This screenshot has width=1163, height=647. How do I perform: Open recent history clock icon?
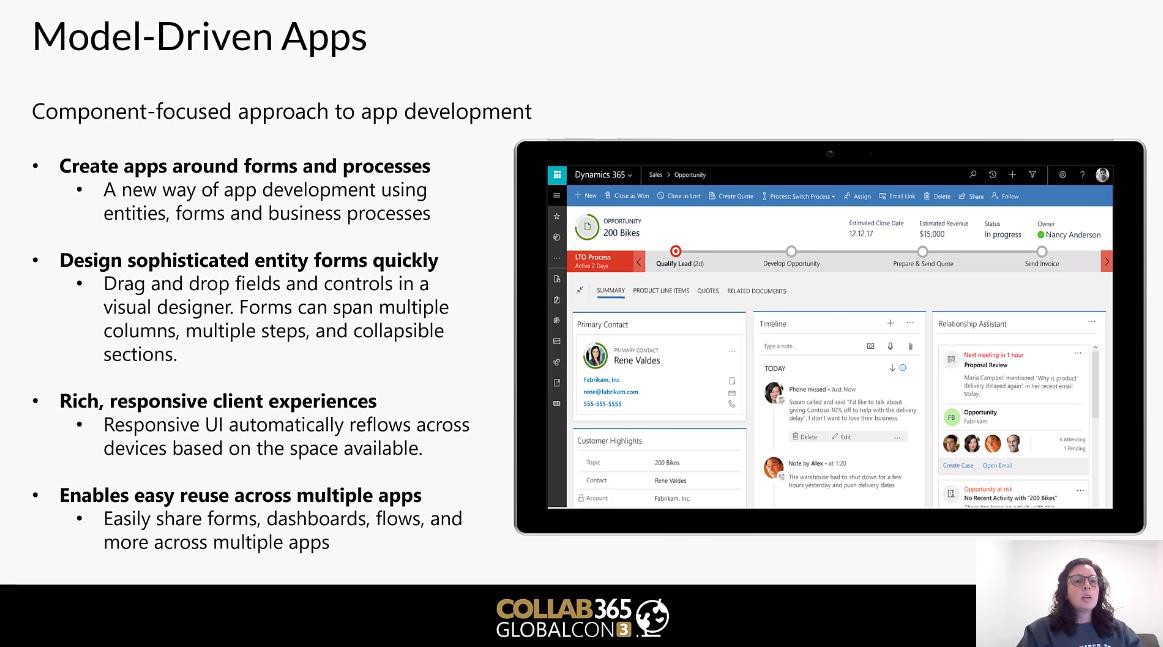[x=992, y=174]
